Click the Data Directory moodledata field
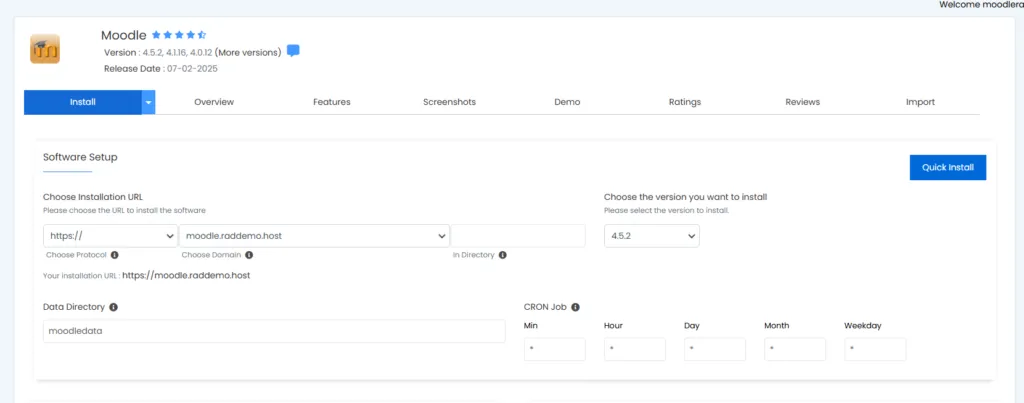This screenshot has height=403, width=1024. click(273, 331)
